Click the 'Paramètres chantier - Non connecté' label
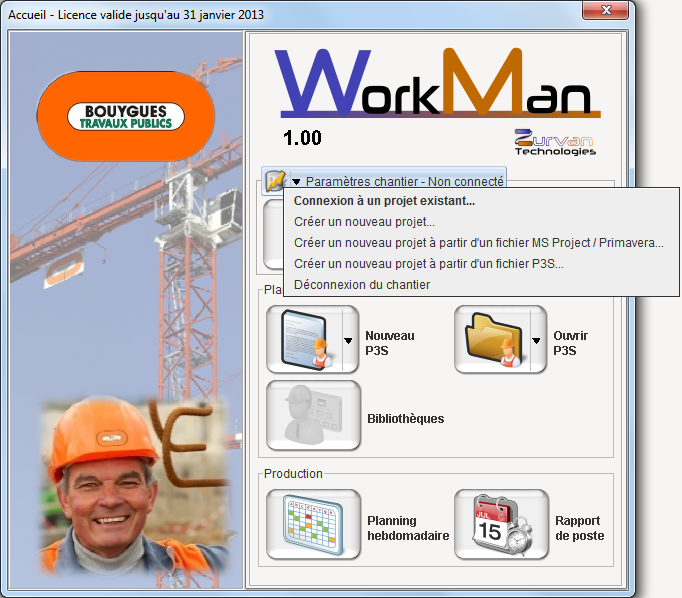The width and height of the screenshot is (682, 598). (x=403, y=182)
